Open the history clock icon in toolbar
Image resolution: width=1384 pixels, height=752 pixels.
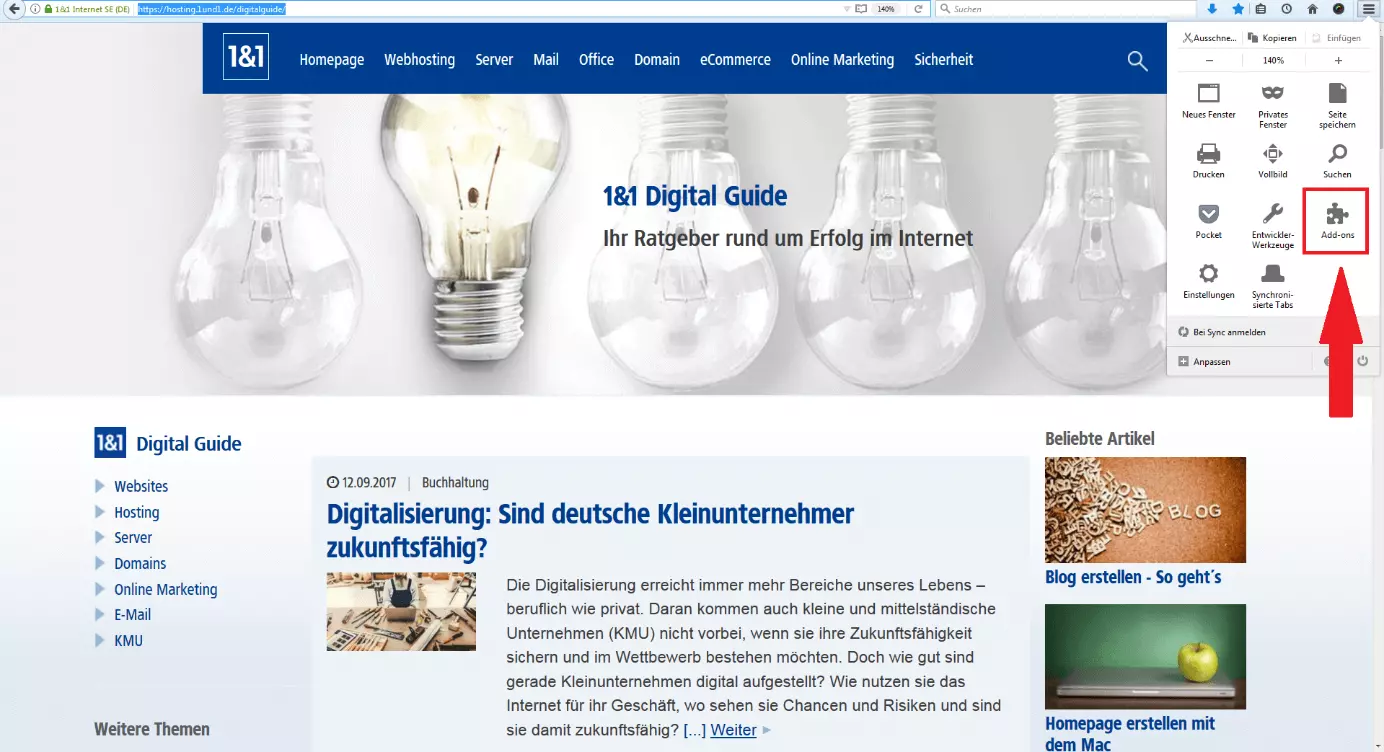click(x=1286, y=9)
